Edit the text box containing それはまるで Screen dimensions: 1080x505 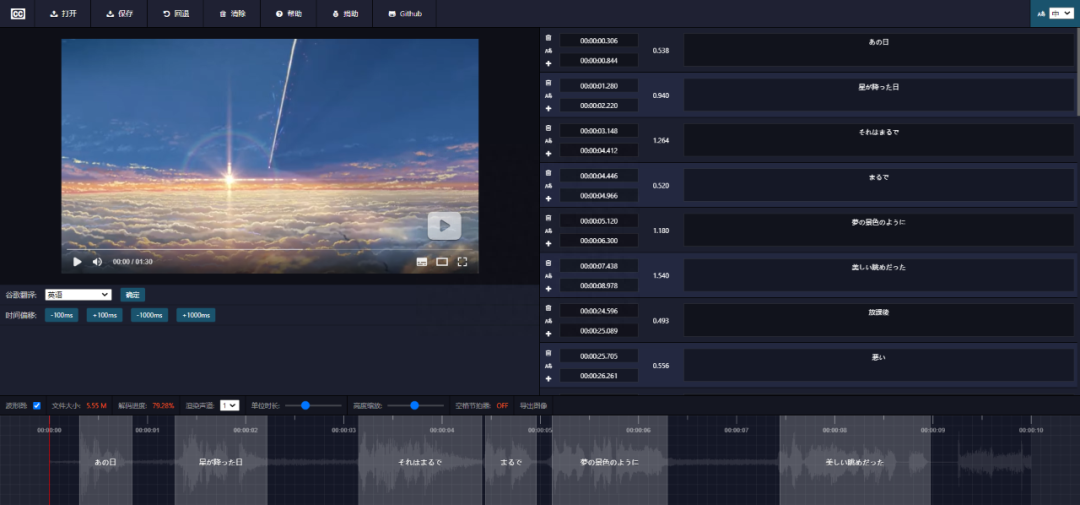pyautogui.click(x=879, y=140)
